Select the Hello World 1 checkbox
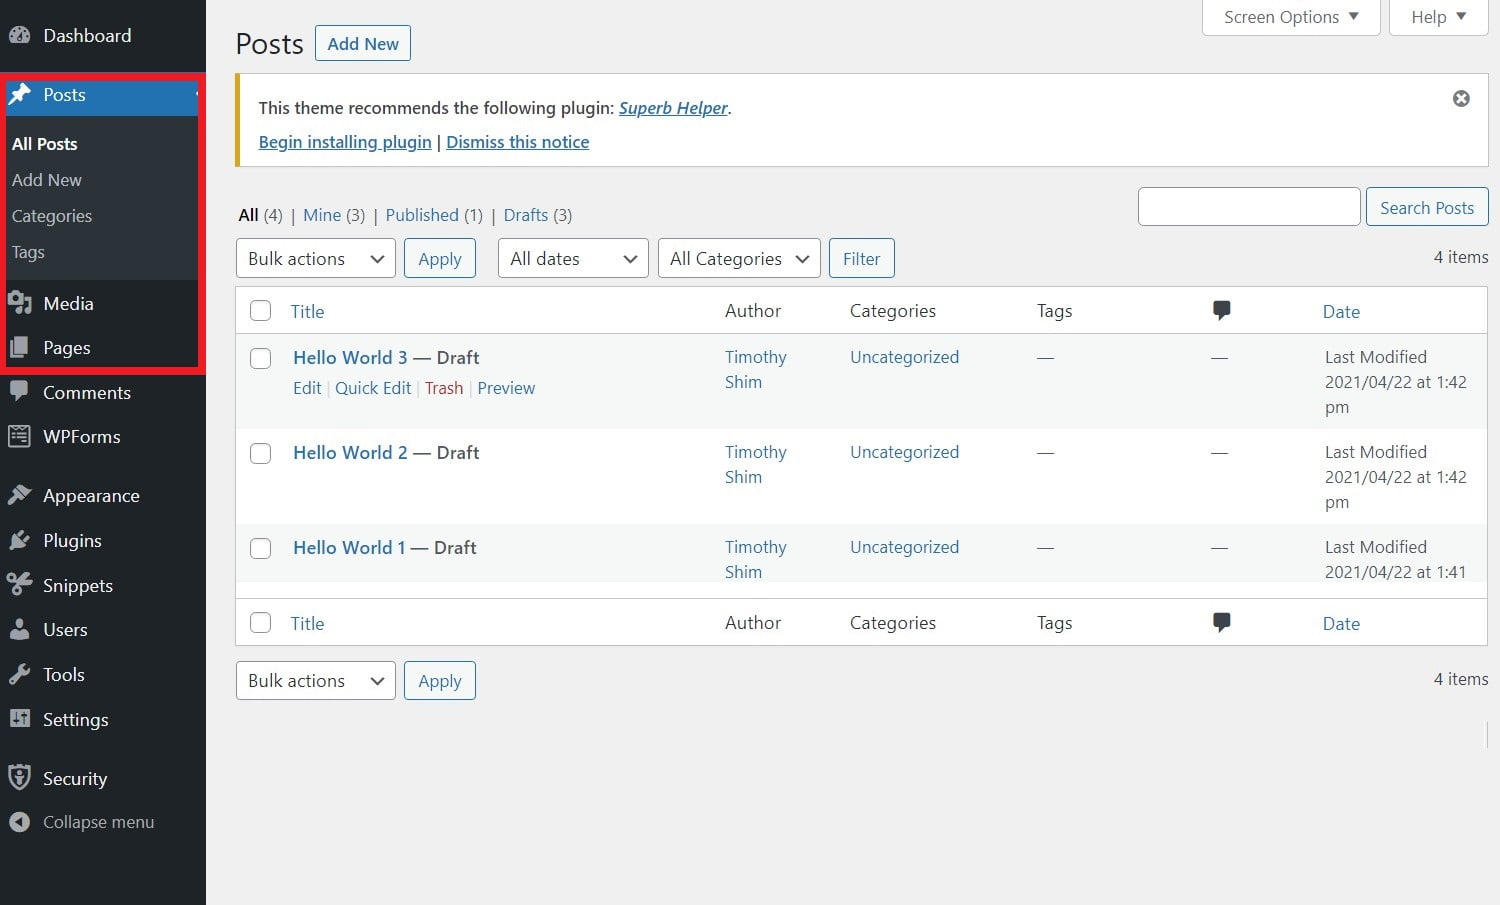1500x905 pixels. pos(260,548)
